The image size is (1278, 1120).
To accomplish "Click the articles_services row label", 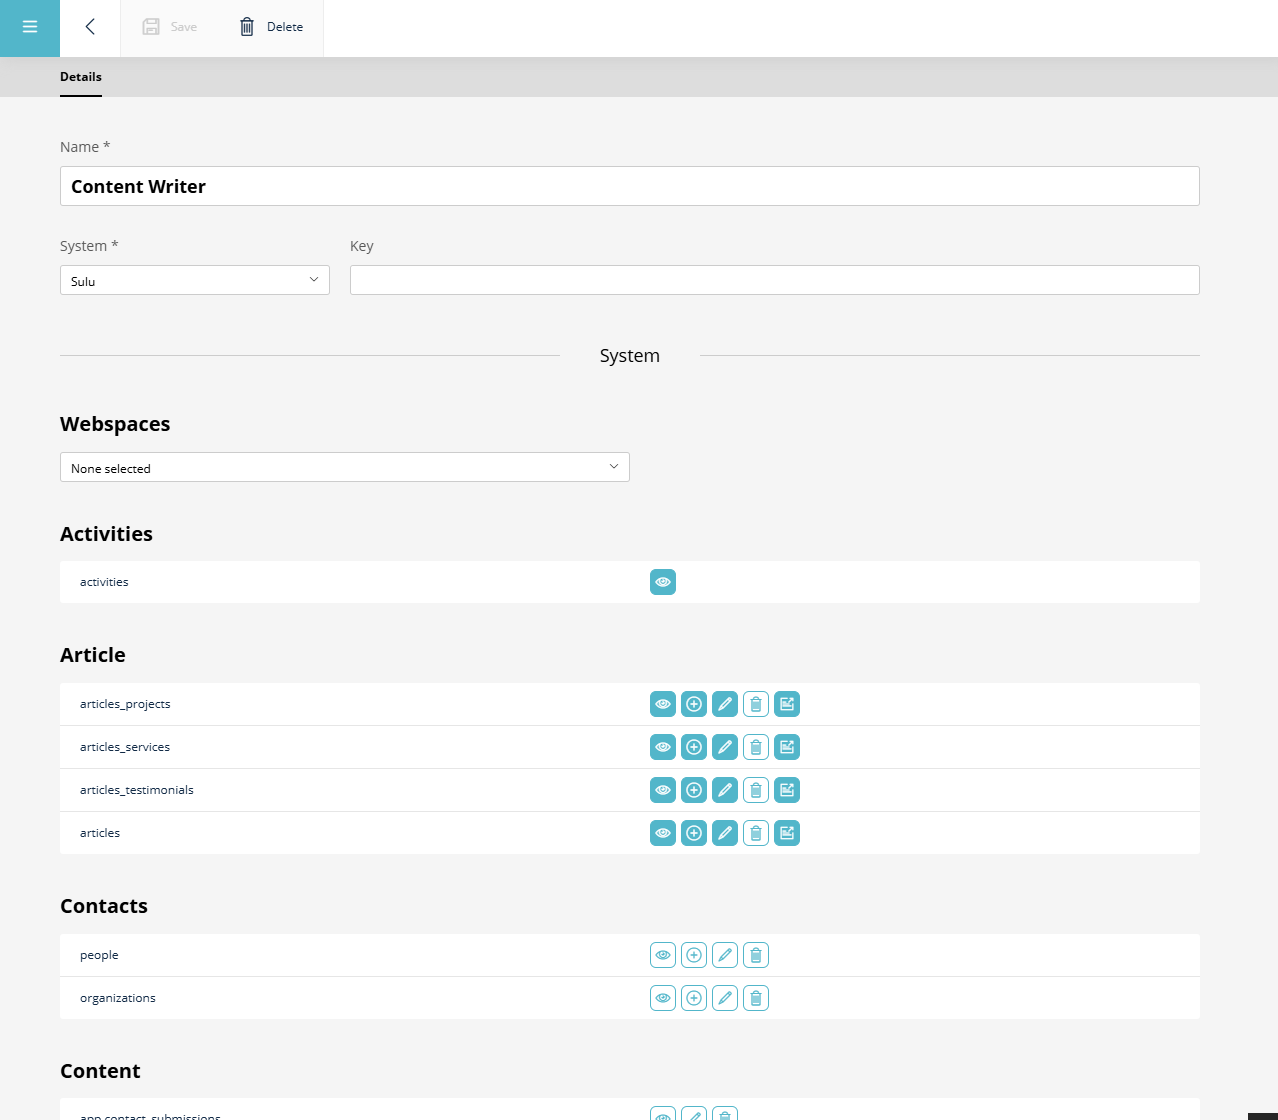I will [125, 747].
